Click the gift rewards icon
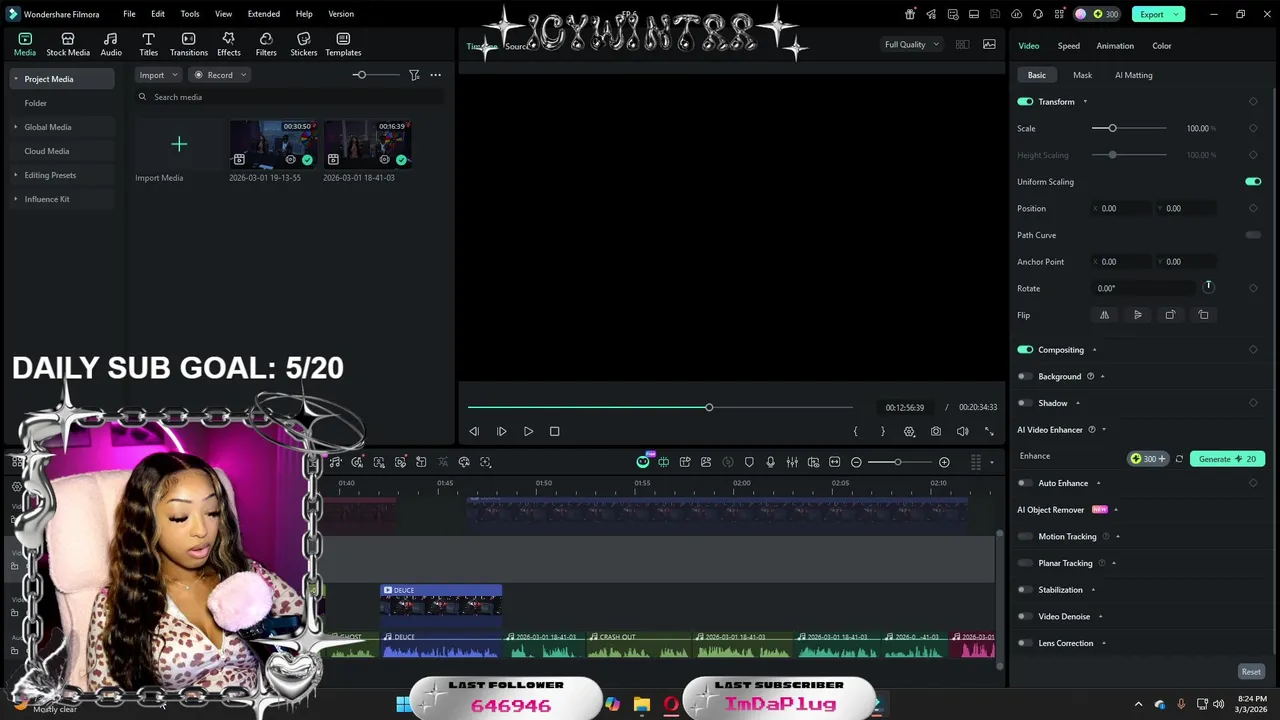Image resolution: width=1280 pixels, height=720 pixels. tap(910, 14)
